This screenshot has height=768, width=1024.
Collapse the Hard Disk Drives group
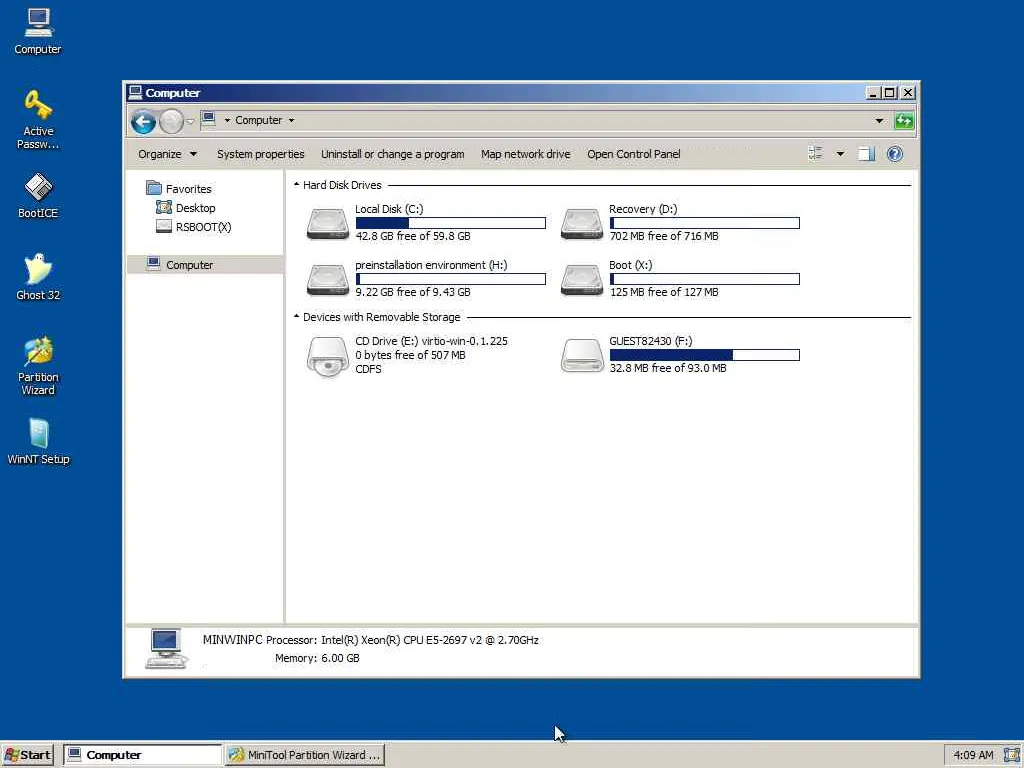click(296, 185)
